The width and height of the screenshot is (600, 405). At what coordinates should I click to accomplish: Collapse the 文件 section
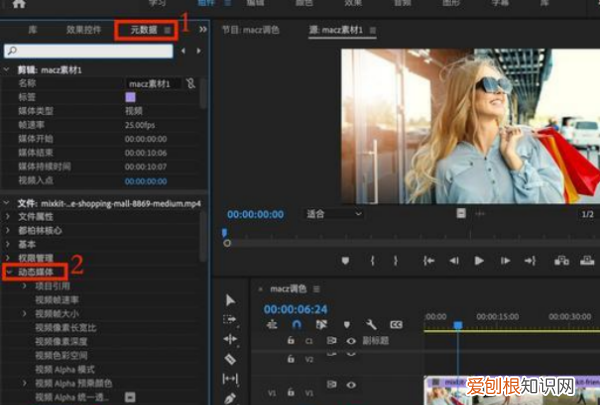pyautogui.click(x=6, y=203)
